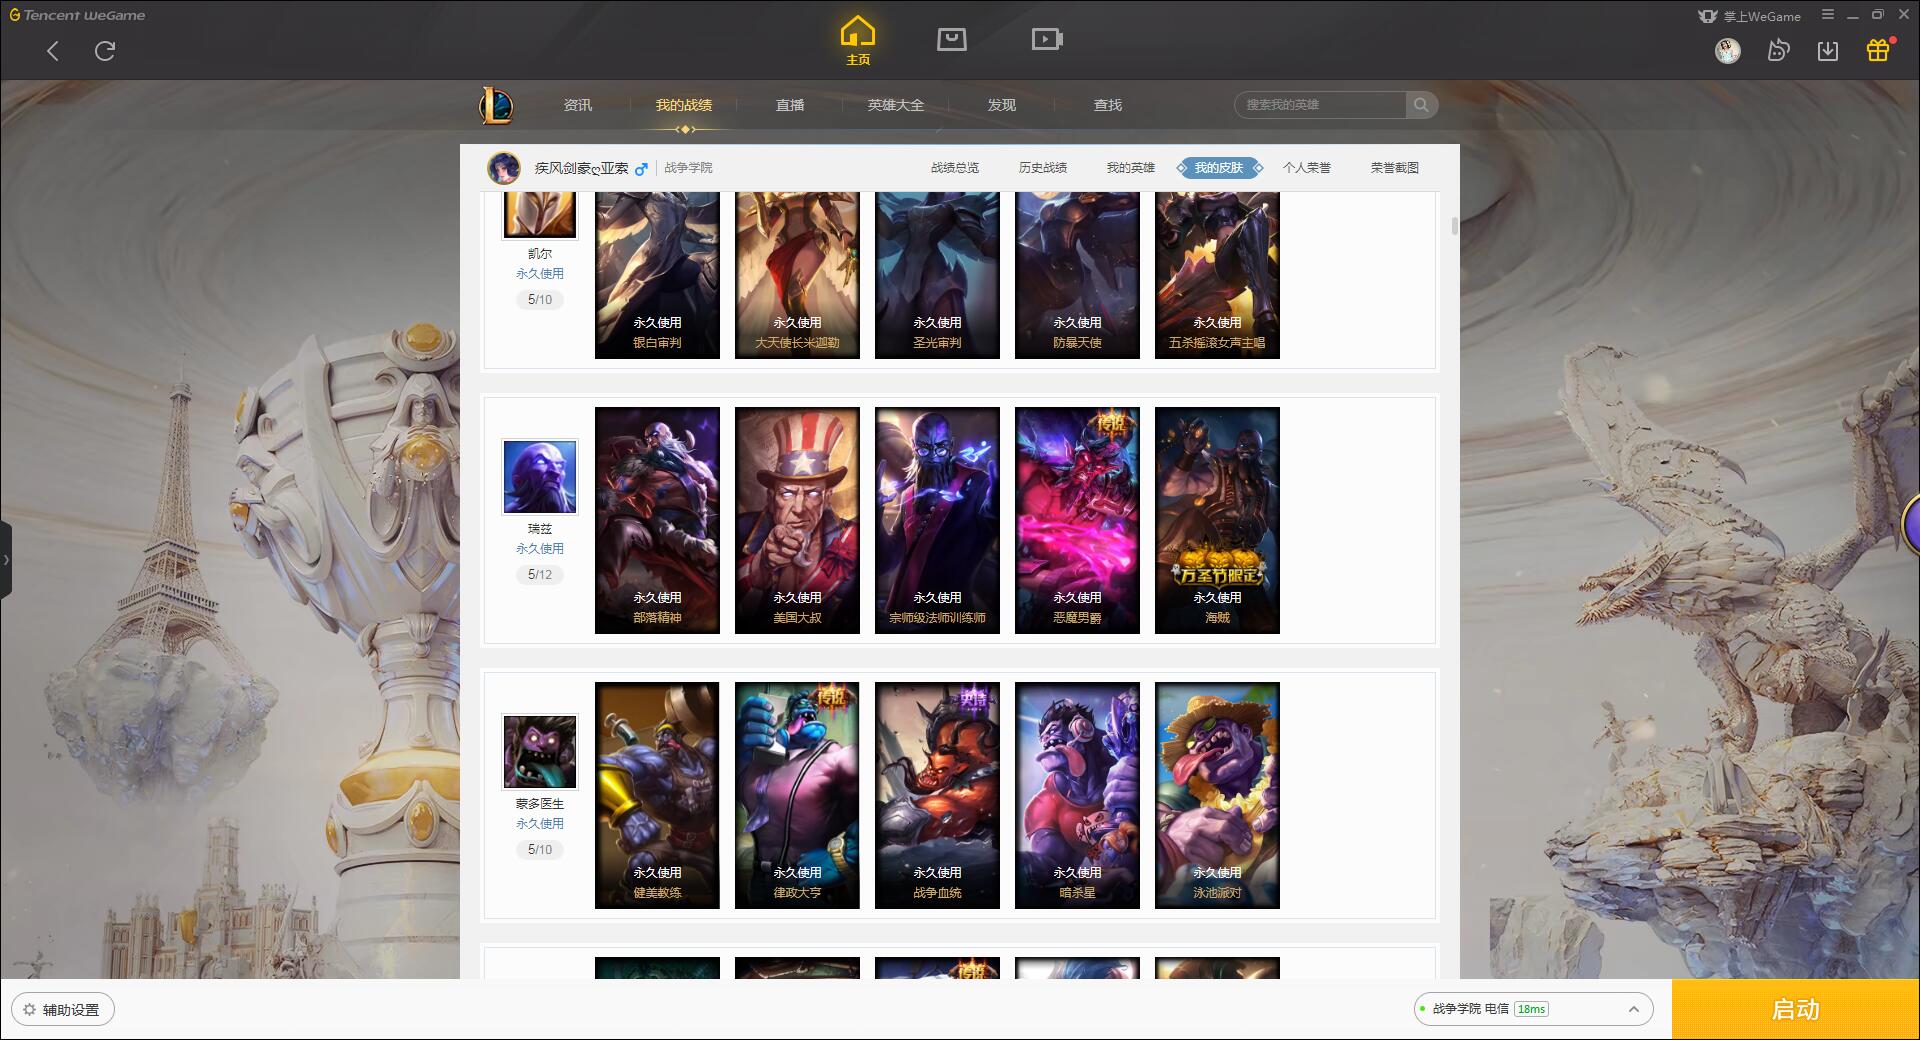Focus the hero search input field
This screenshot has width=1920, height=1040.
[x=1321, y=105]
